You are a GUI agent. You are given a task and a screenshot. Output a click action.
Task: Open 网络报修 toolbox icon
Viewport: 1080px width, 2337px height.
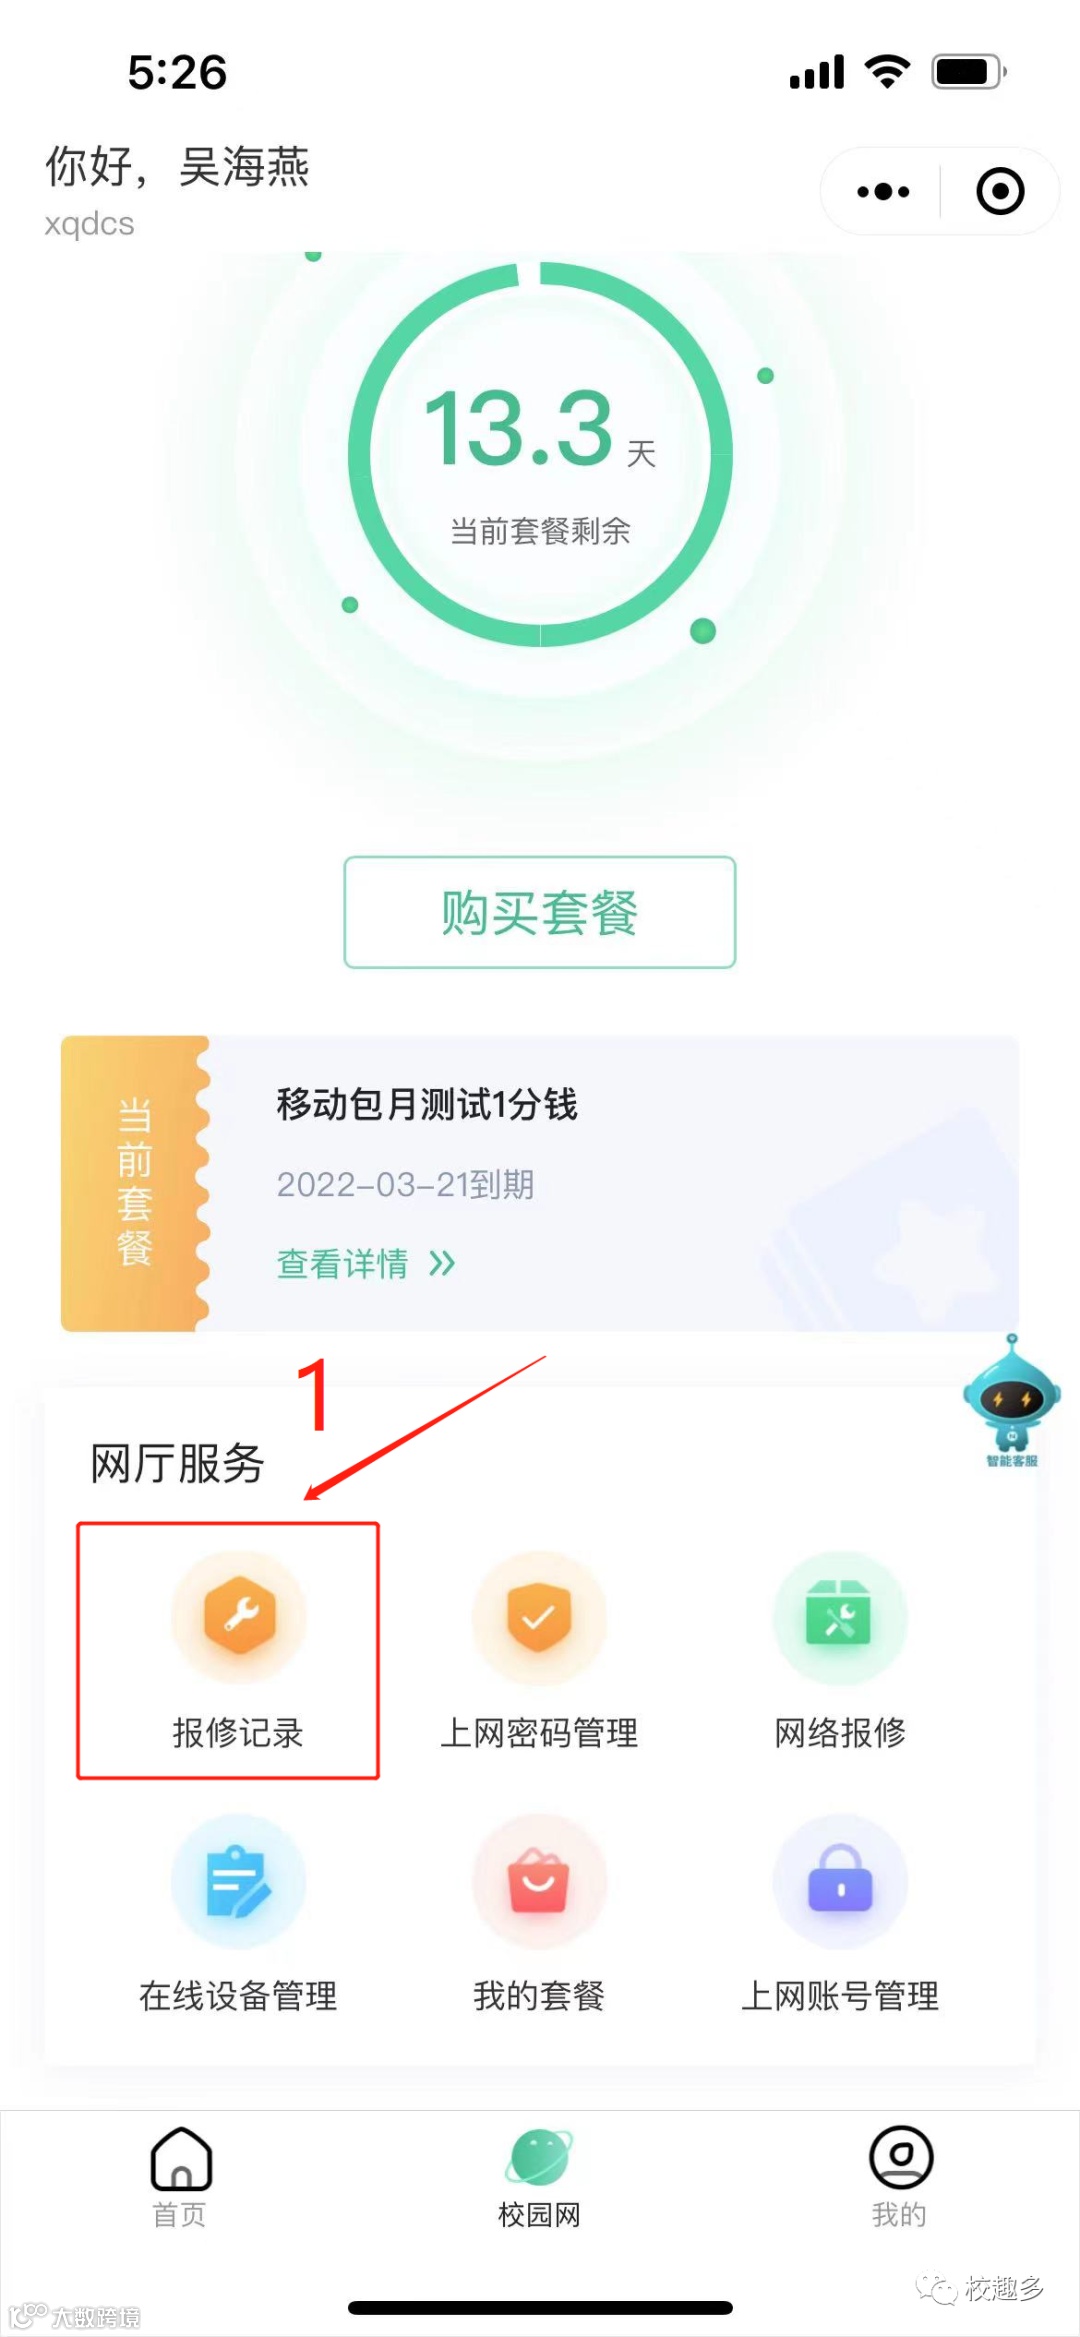tap(840, 1617)
